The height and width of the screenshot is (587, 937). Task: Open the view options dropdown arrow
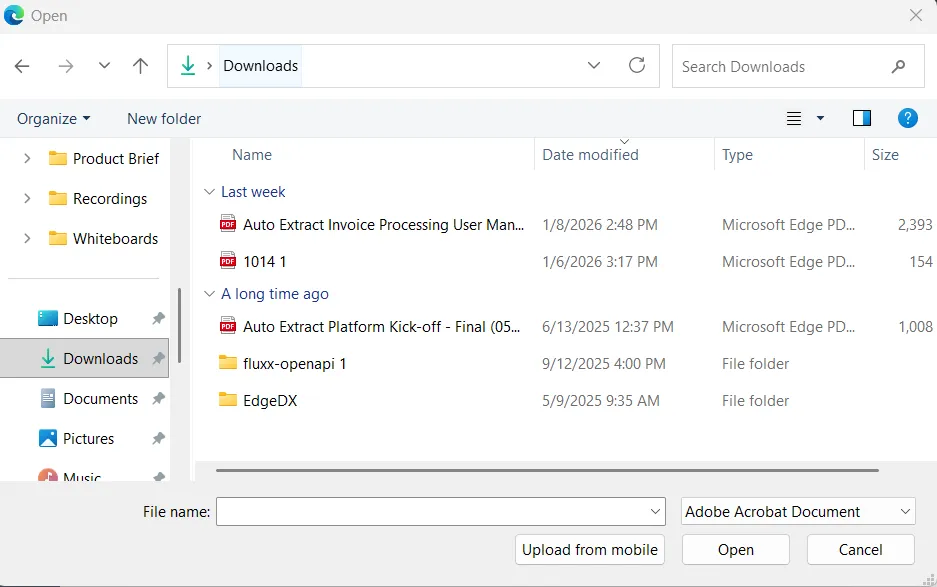(820, 118)
